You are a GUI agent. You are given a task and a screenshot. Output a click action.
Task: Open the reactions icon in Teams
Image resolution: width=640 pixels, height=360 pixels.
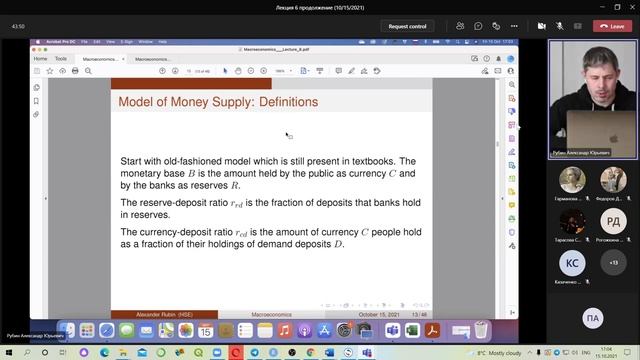(x=496, y=26)
